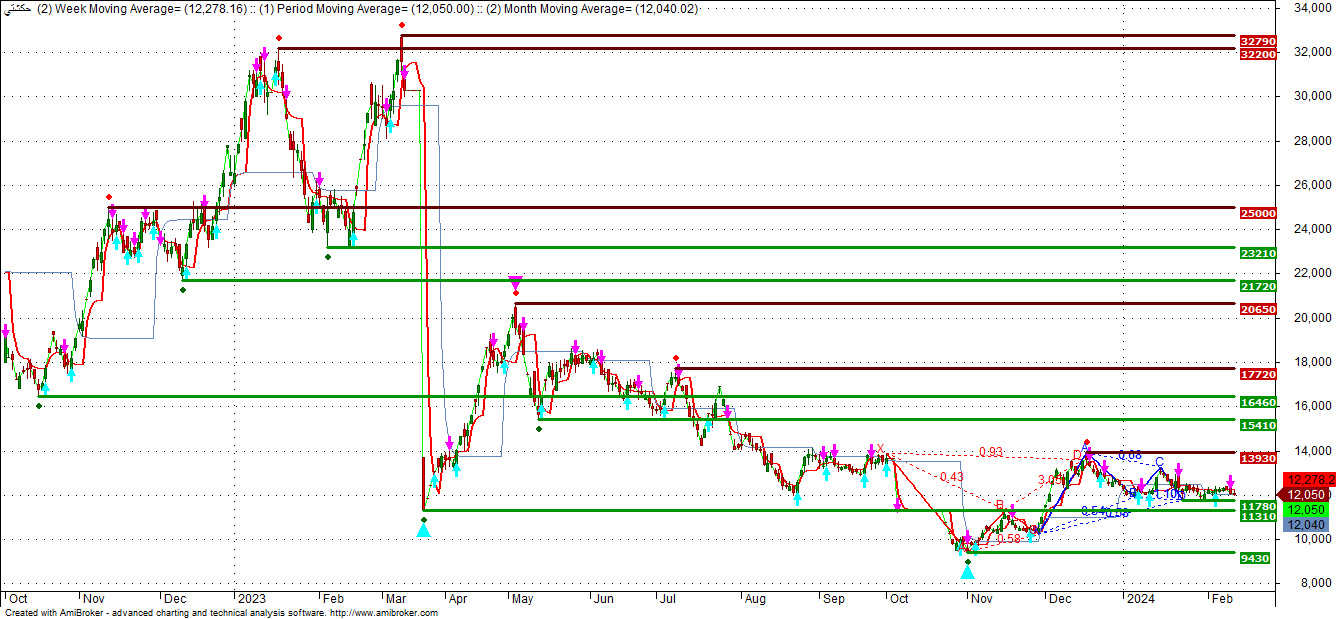The height and width of the screenshot is (619, 1336).
Task: Select the 0.93 ratio label on the dashed line
Action: click(x=990, y=452)
